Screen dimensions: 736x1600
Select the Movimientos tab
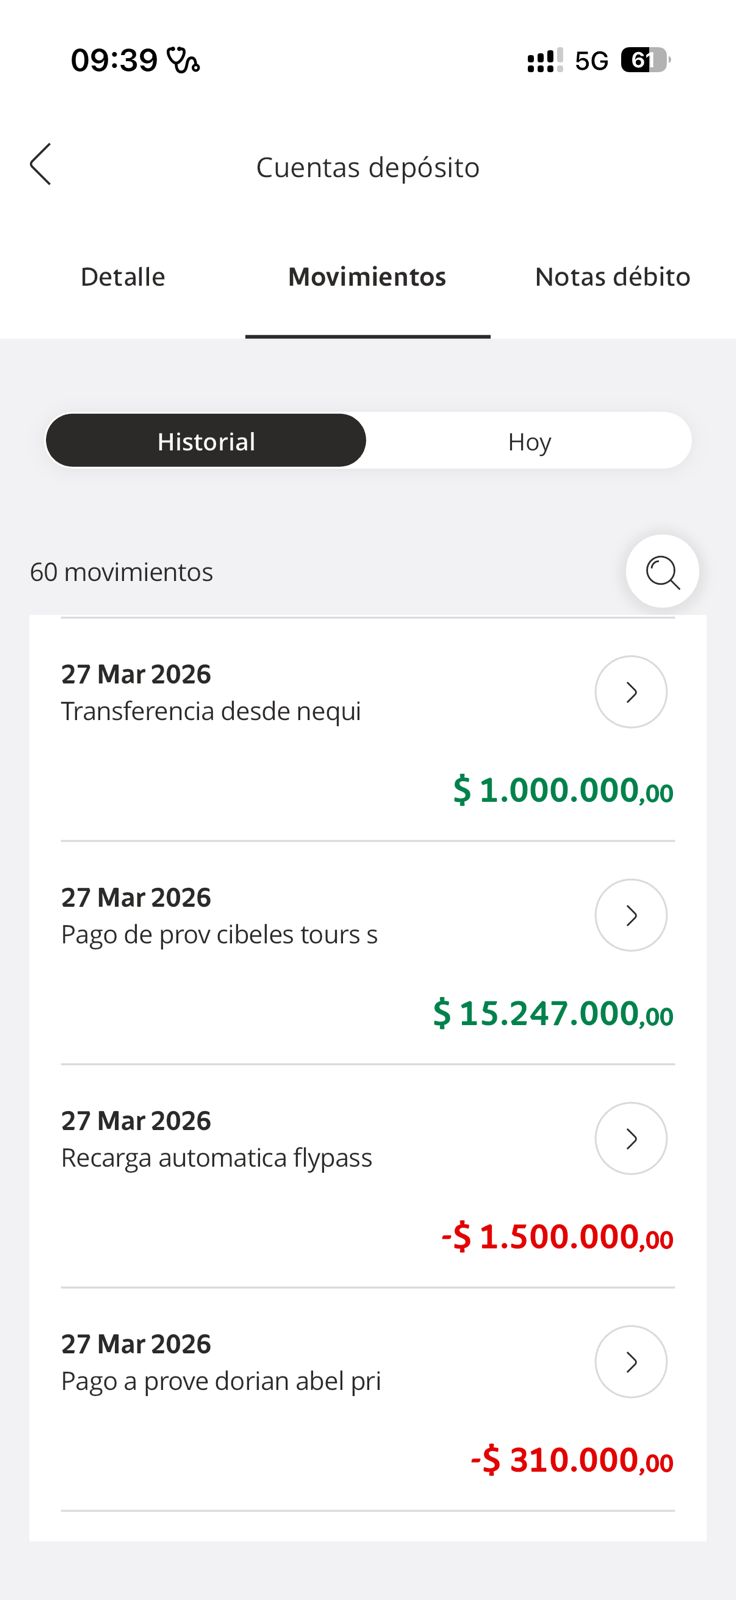(367, 277)
